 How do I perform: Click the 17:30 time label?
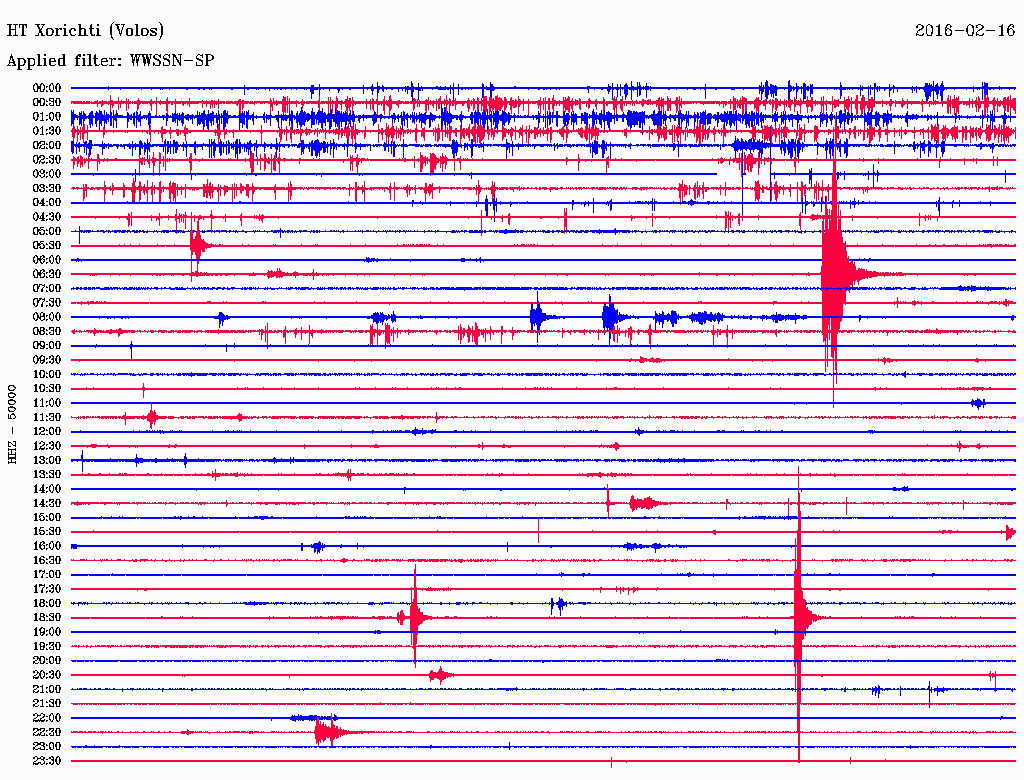tap(47, 589)
